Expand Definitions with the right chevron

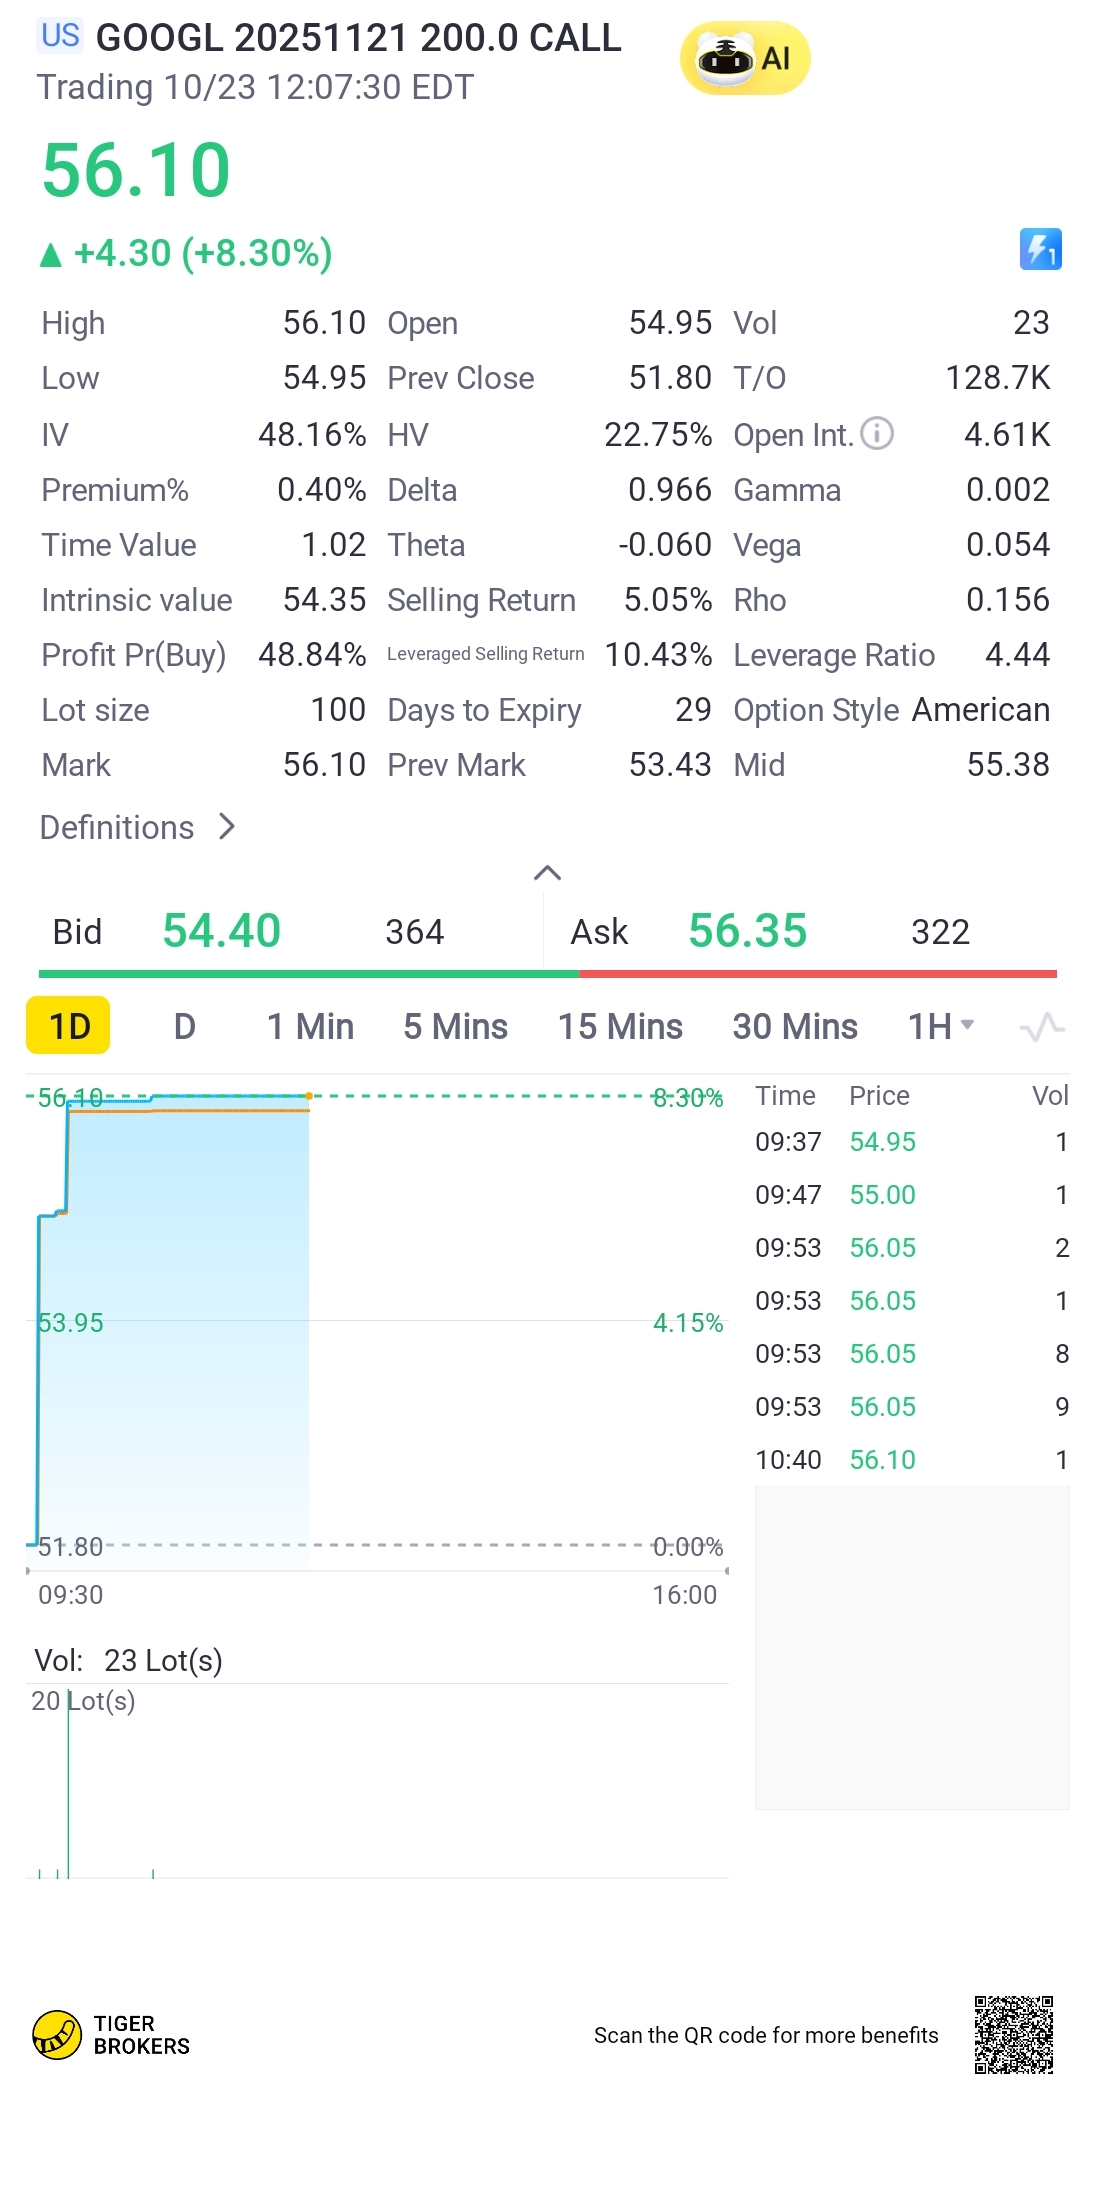227,827
